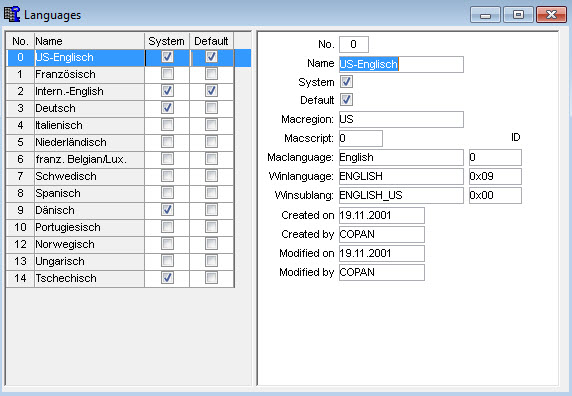The width and height of the screenshot is (572, 396).
Task: Select Niederländisch in the list
Action: (89, 142)
